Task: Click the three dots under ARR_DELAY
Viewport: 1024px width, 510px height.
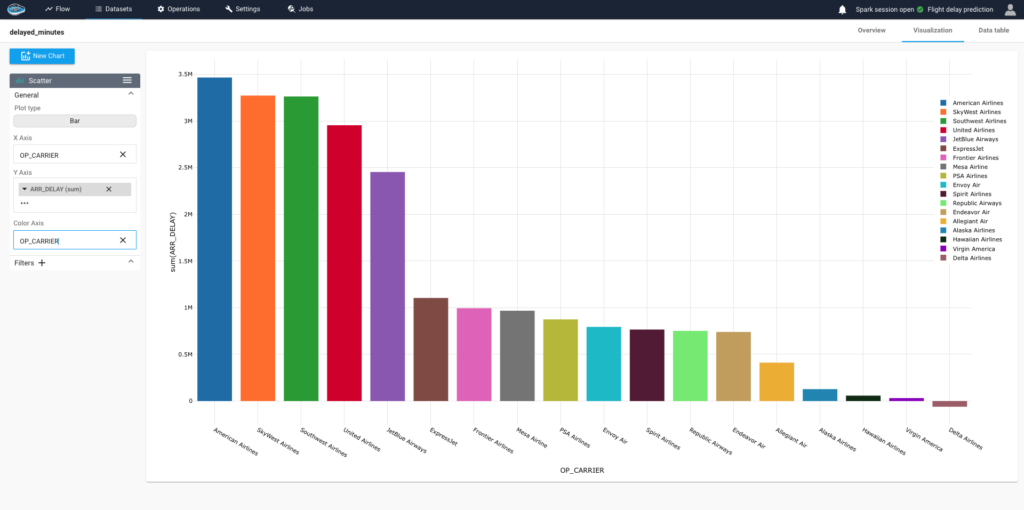Action: click(x=24, y=203)
